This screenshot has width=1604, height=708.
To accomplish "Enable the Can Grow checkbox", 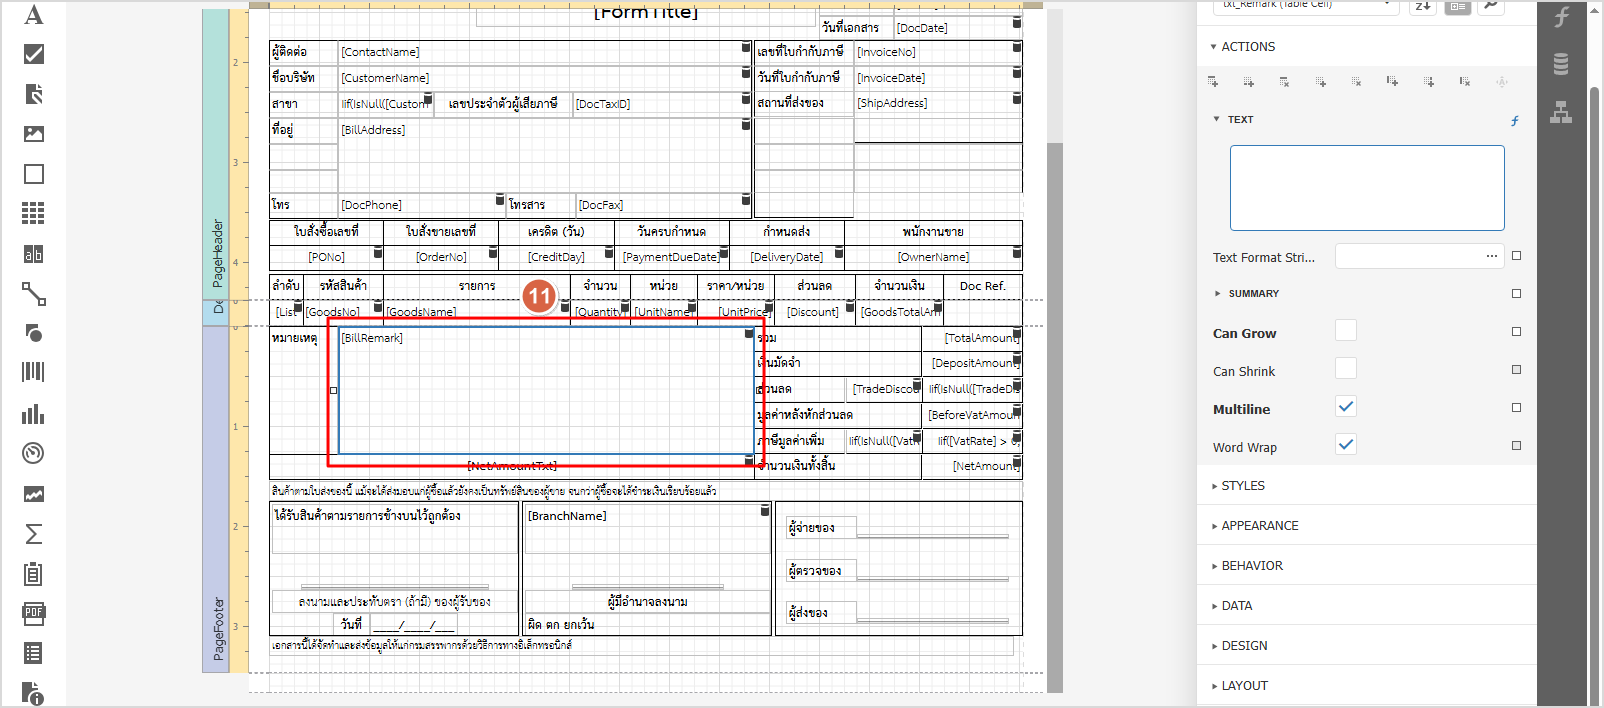I will [1346, 331].
